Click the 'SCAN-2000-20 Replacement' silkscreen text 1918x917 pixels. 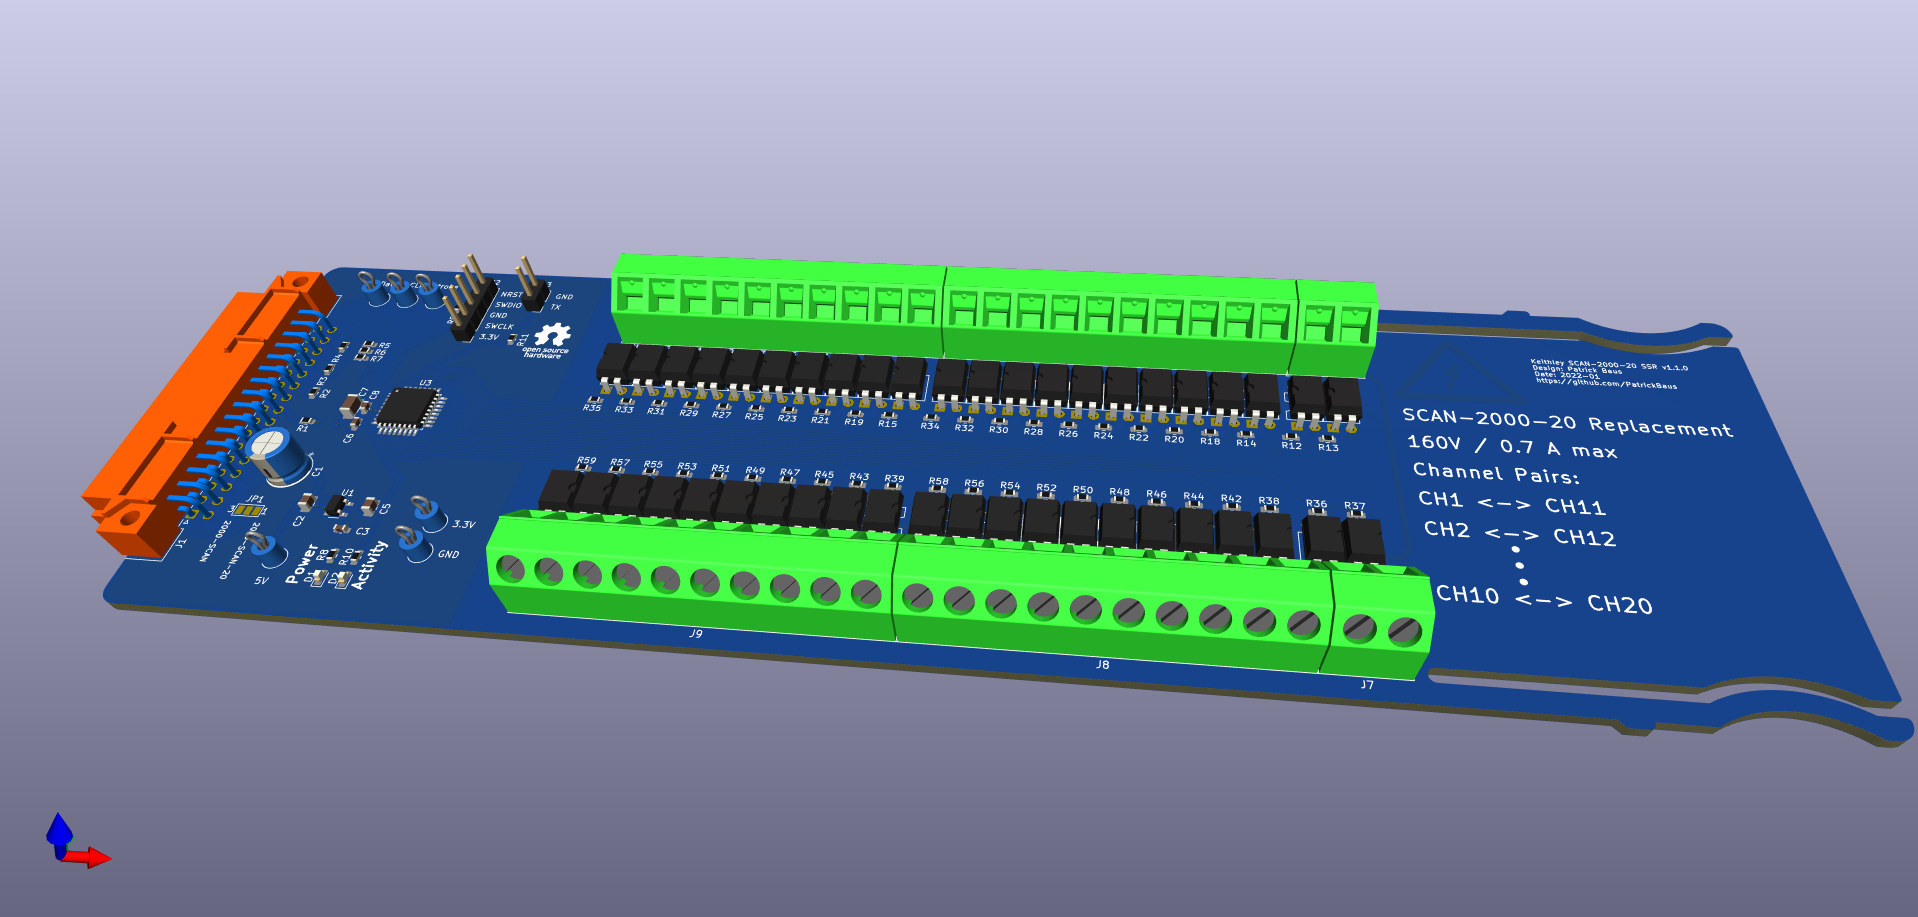click(x=1567, y=422)
